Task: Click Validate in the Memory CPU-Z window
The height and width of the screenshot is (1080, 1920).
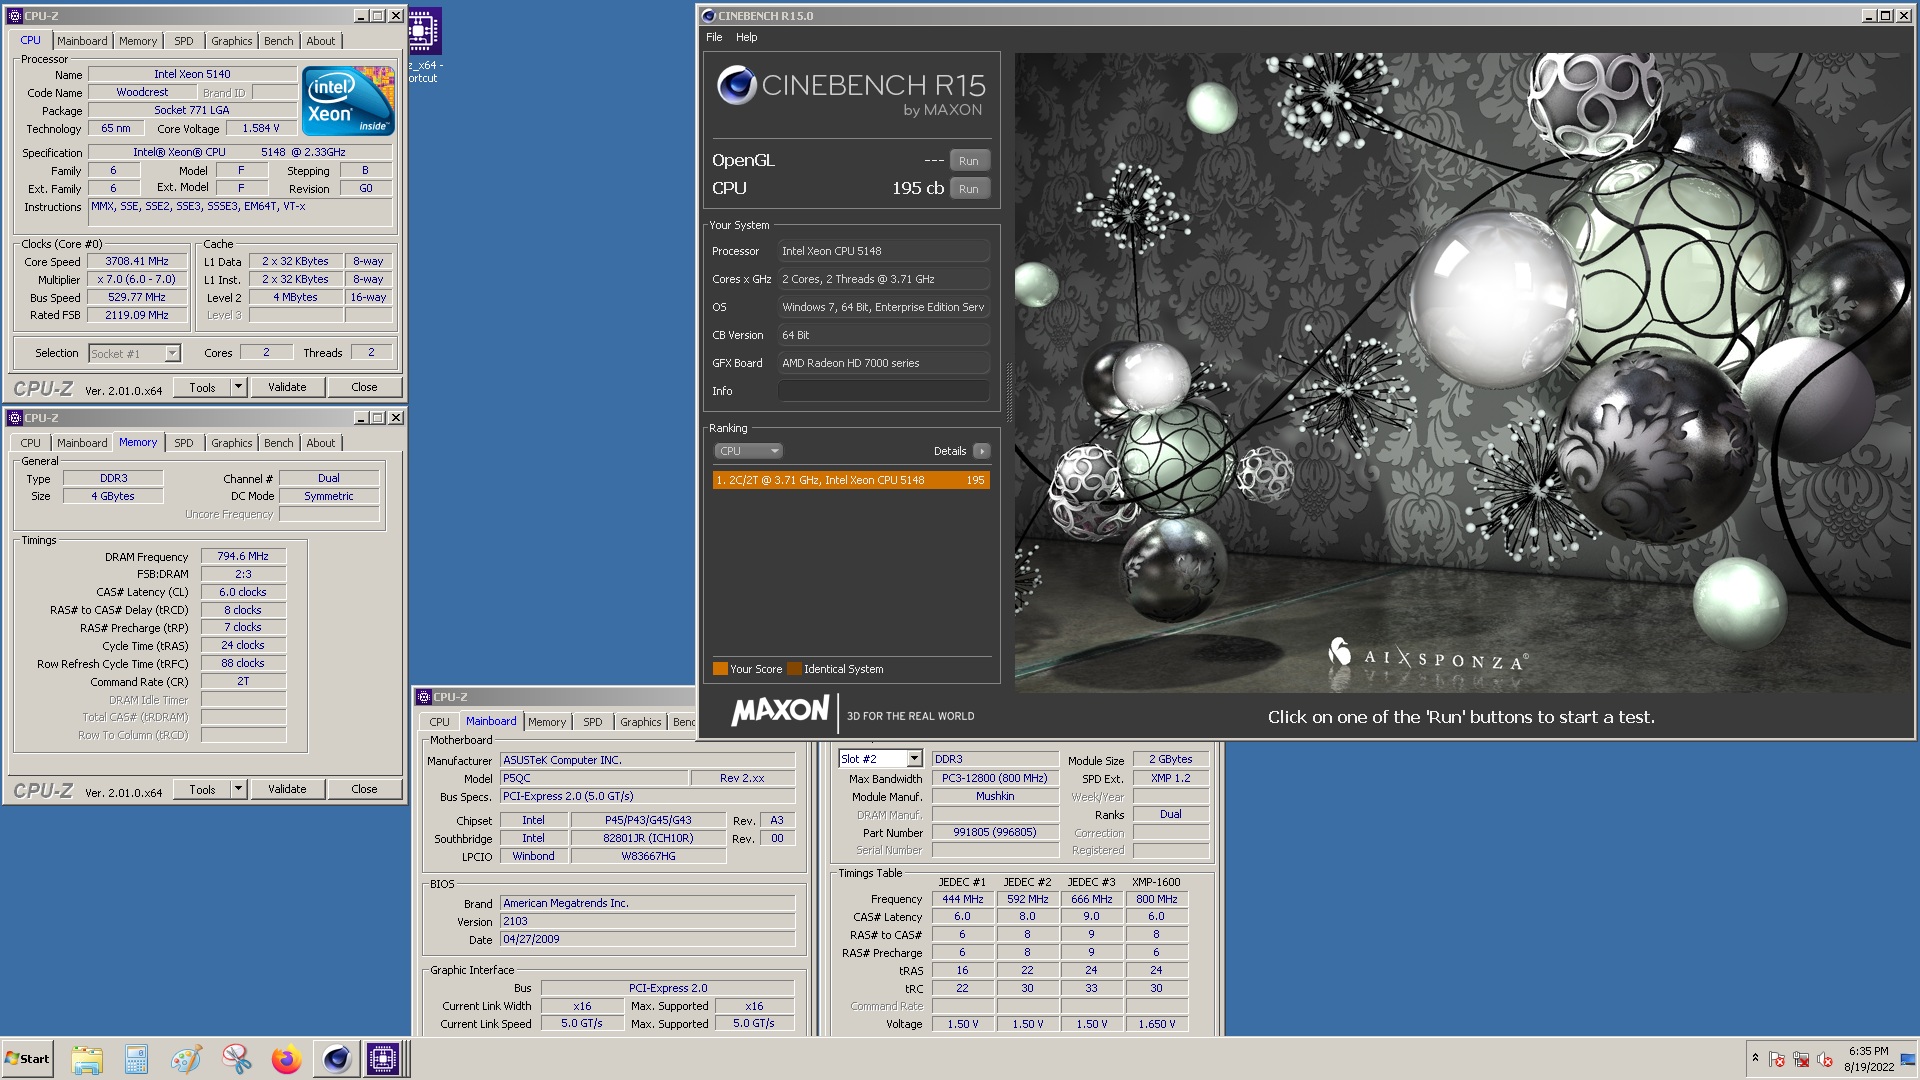Action: 287,789
